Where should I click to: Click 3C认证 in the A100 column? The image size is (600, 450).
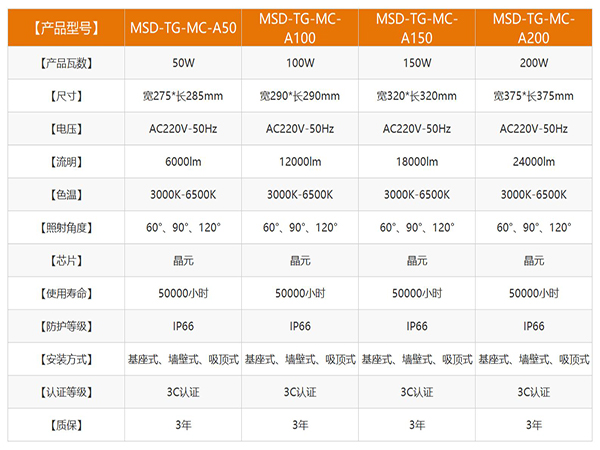click(300, 392)
